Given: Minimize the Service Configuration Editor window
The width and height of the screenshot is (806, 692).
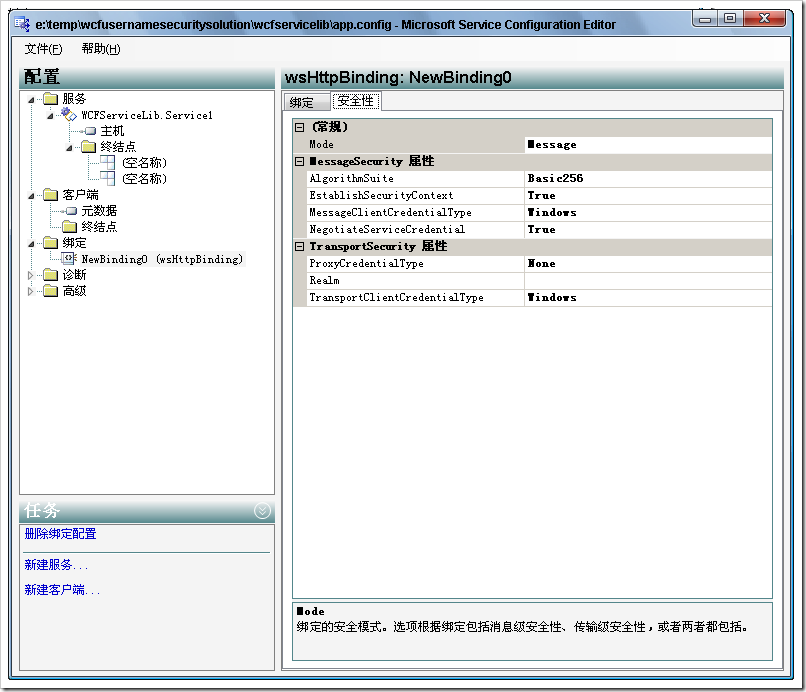Looking at the screenshot, I should click(705, 19).
